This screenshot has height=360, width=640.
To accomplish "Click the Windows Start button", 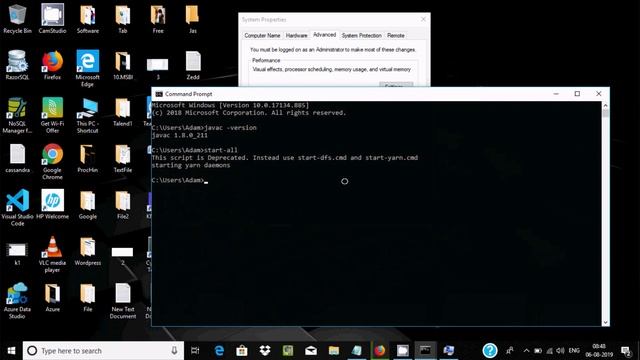I will 11,351.
